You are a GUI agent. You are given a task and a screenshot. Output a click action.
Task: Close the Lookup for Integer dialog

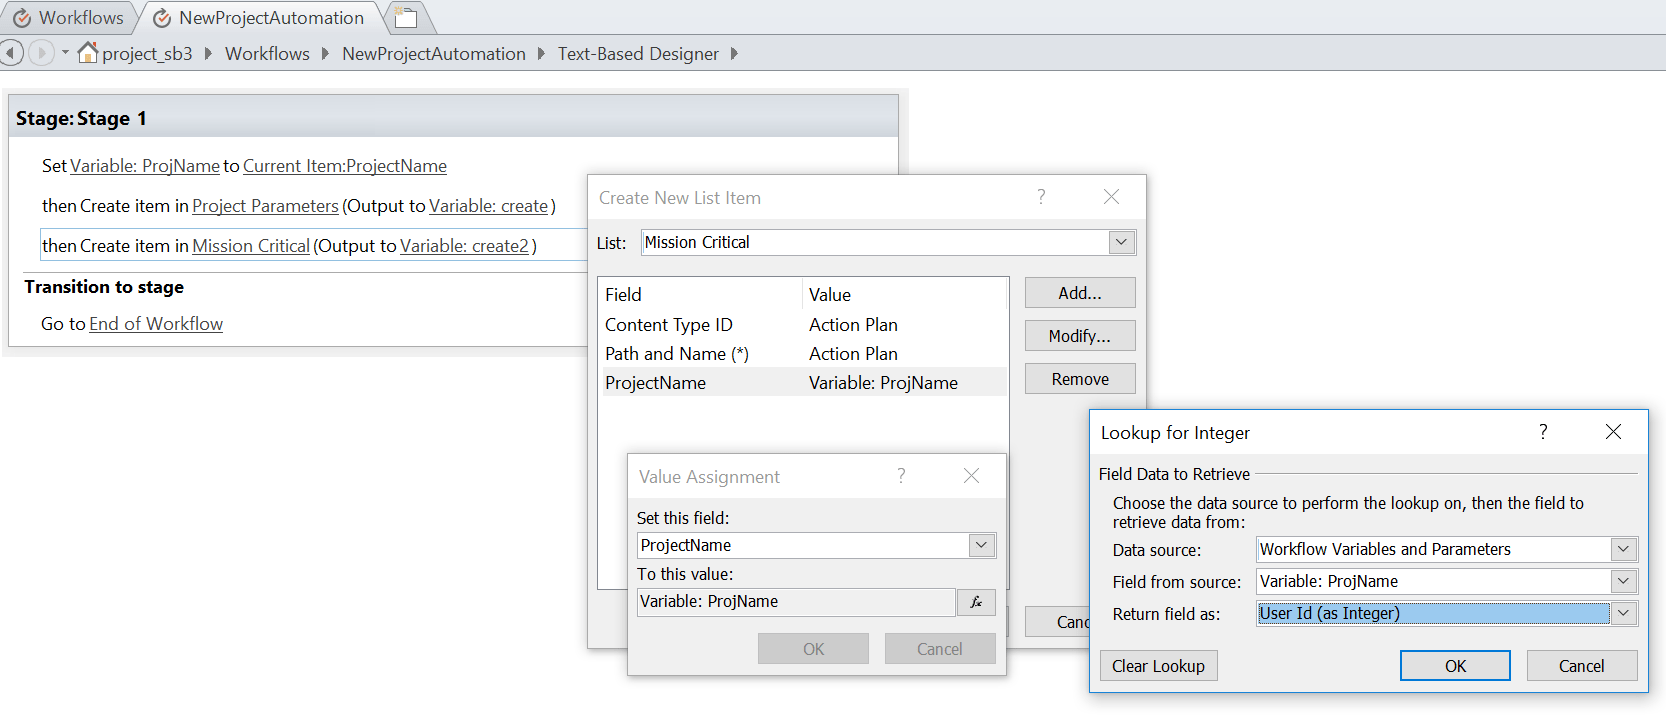pyautogui.click(x=1613, y=432)
